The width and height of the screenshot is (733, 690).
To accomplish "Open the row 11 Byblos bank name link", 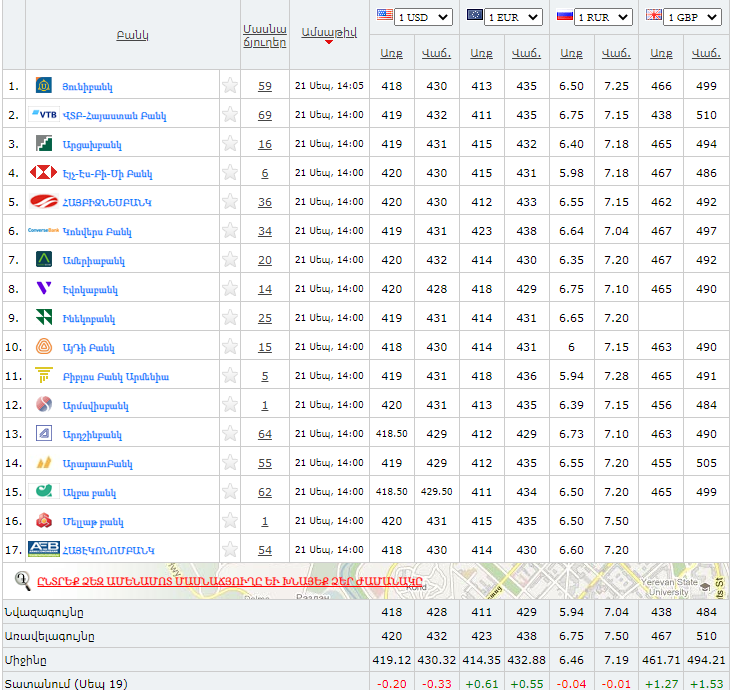I will pos(116,376).
